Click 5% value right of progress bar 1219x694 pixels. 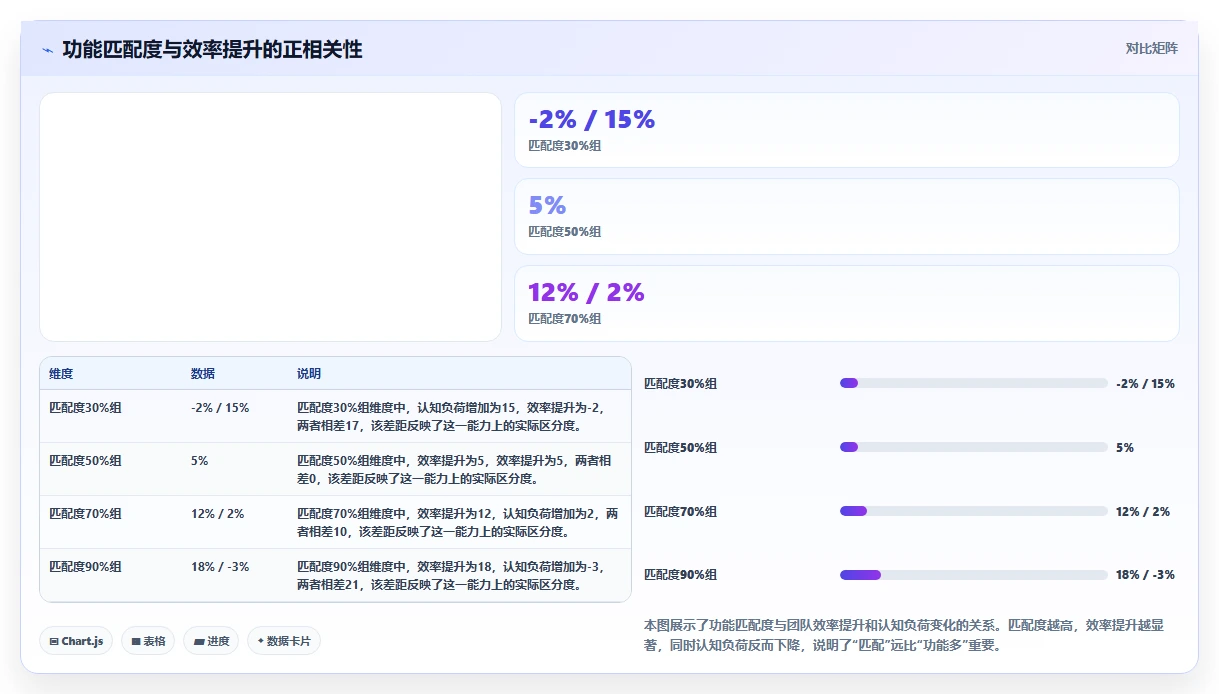(x=1125, y=448)
